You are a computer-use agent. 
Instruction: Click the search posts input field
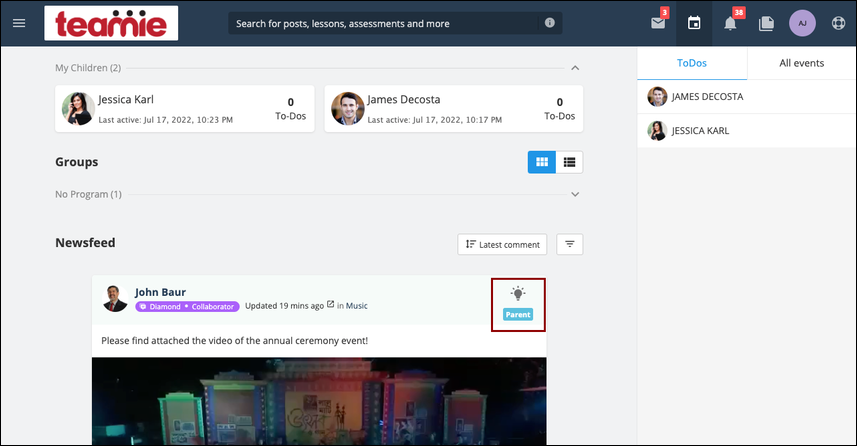pyautogui.click(x=384, y=24)
